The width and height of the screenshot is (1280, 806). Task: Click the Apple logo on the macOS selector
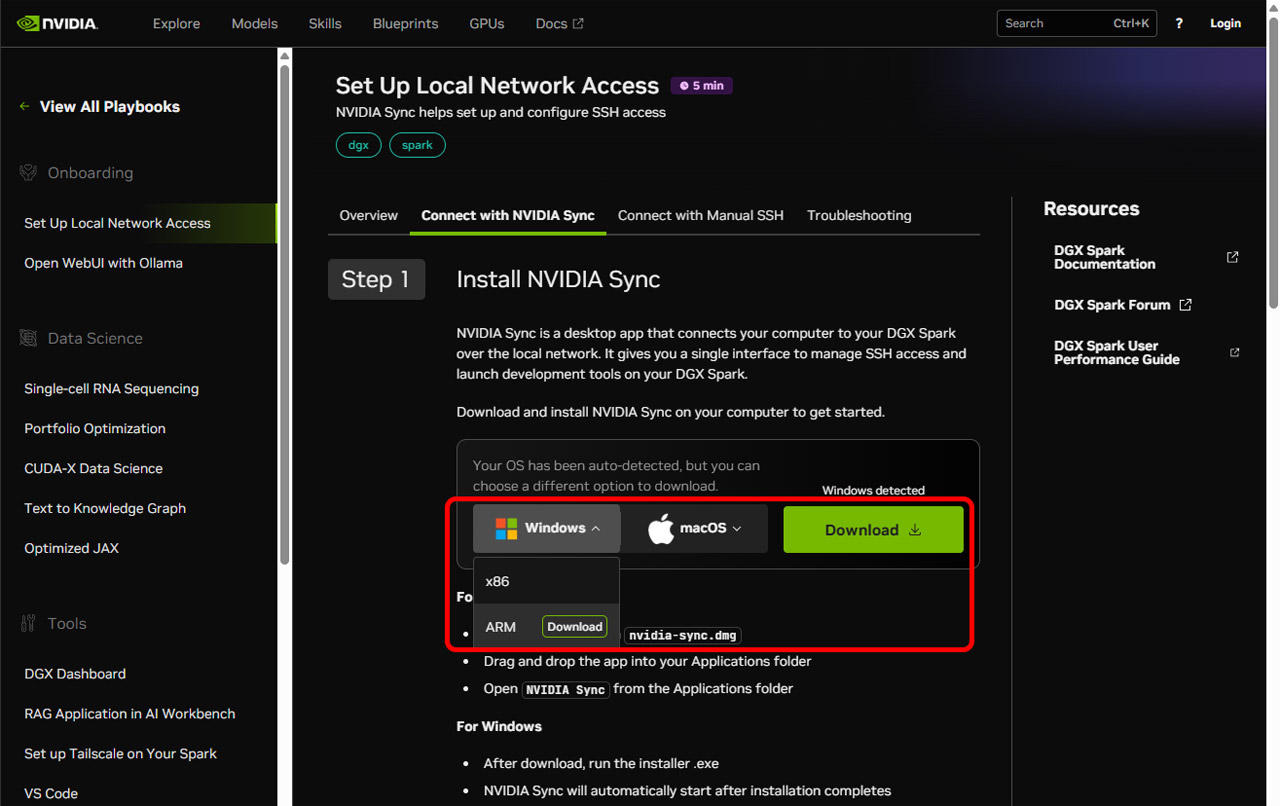pos(661,529)
